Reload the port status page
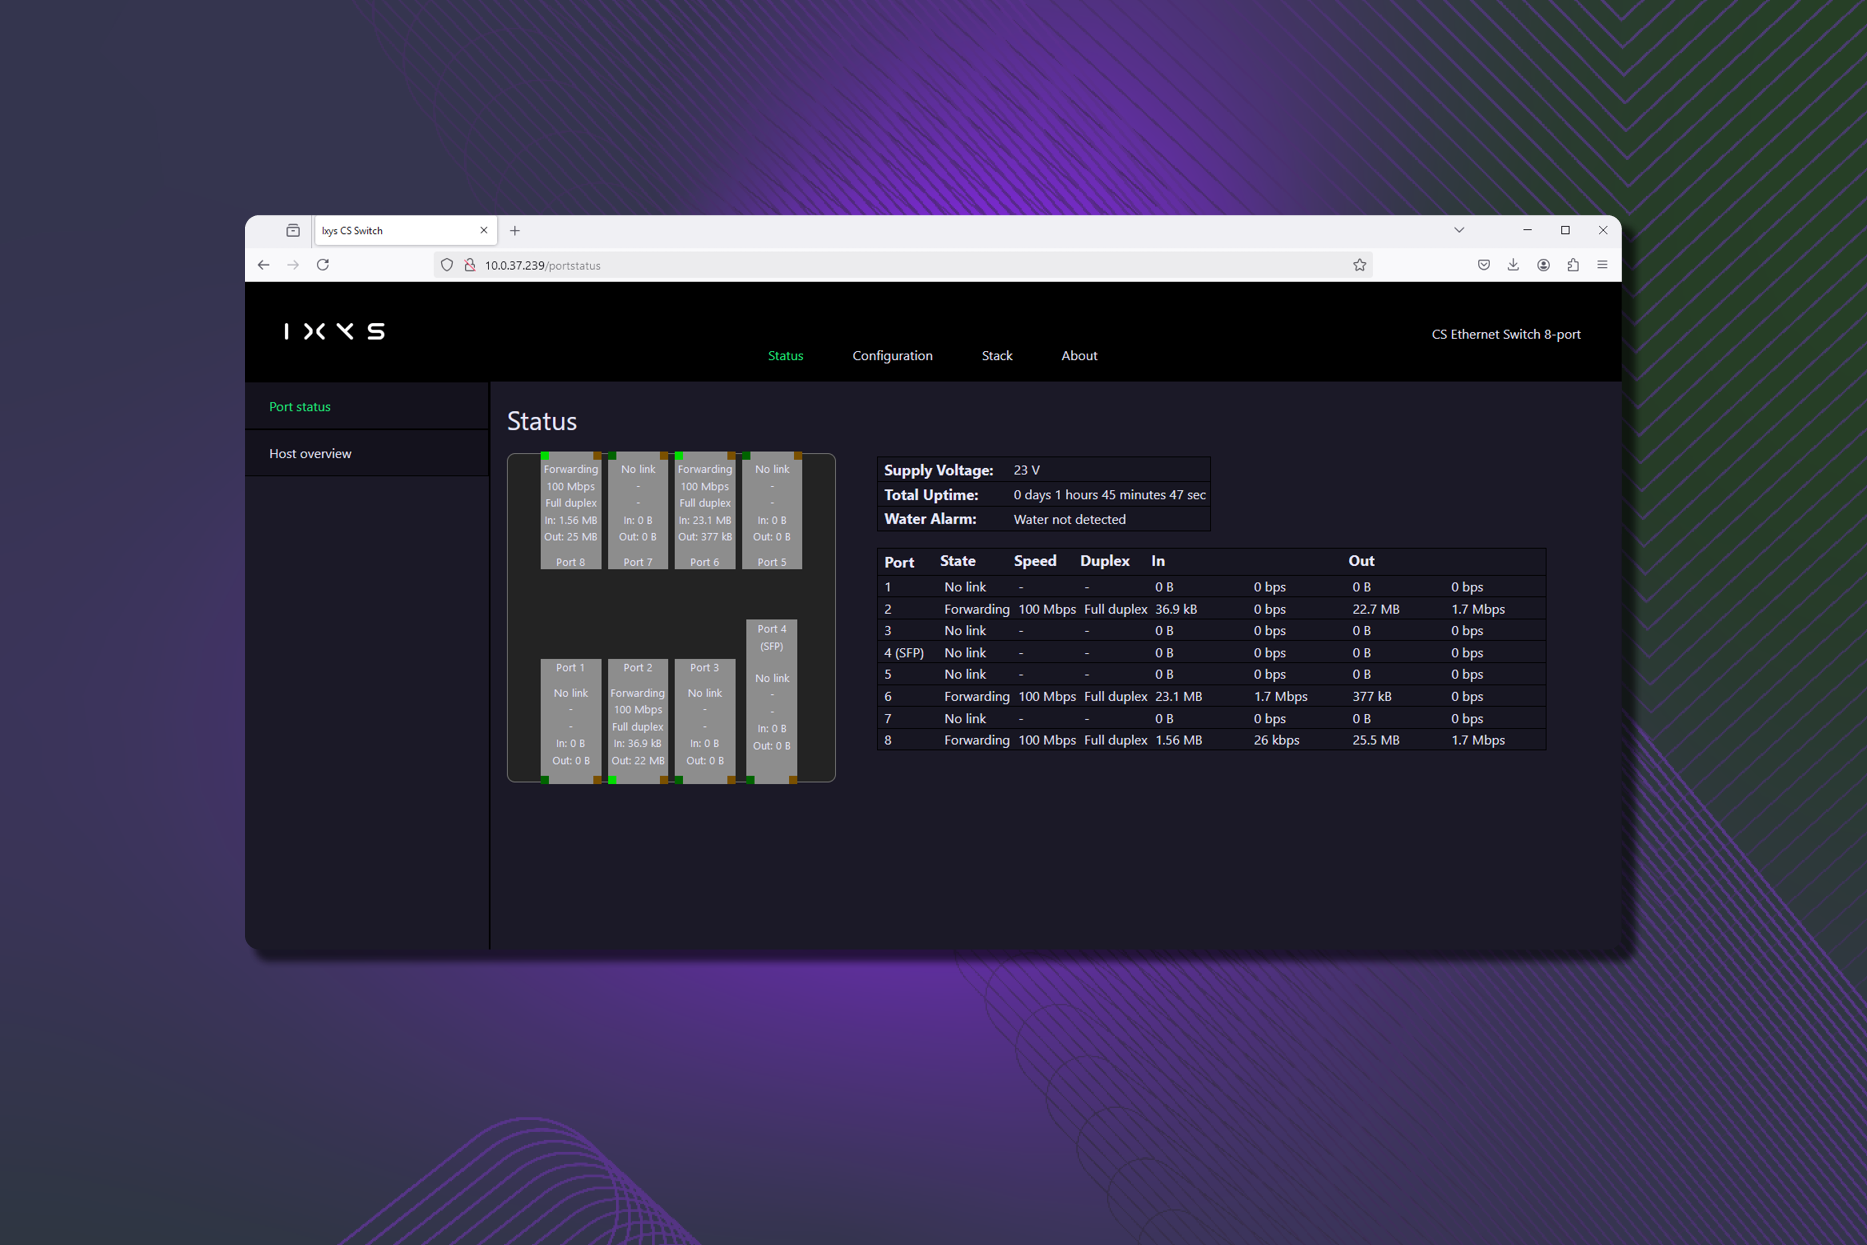The width and height of the screenshot is (1867, 1245). click(x=323, y=265)
